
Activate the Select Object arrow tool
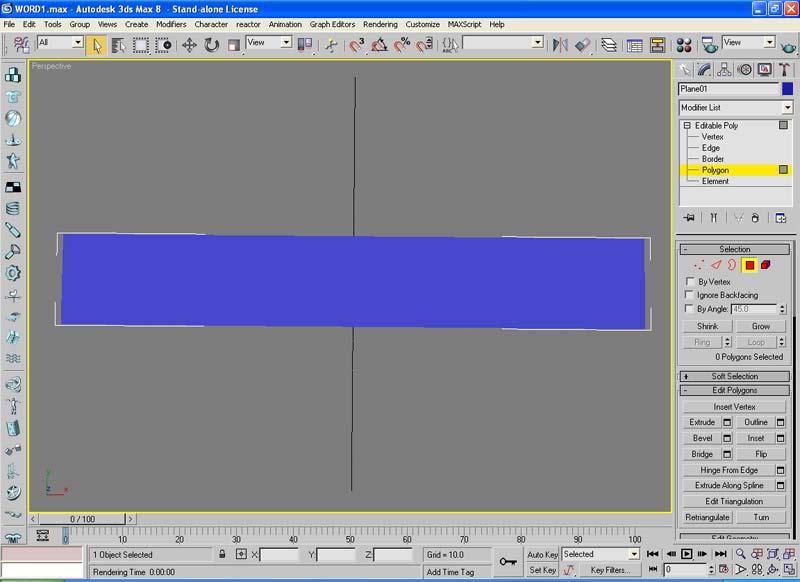(96, 45)
